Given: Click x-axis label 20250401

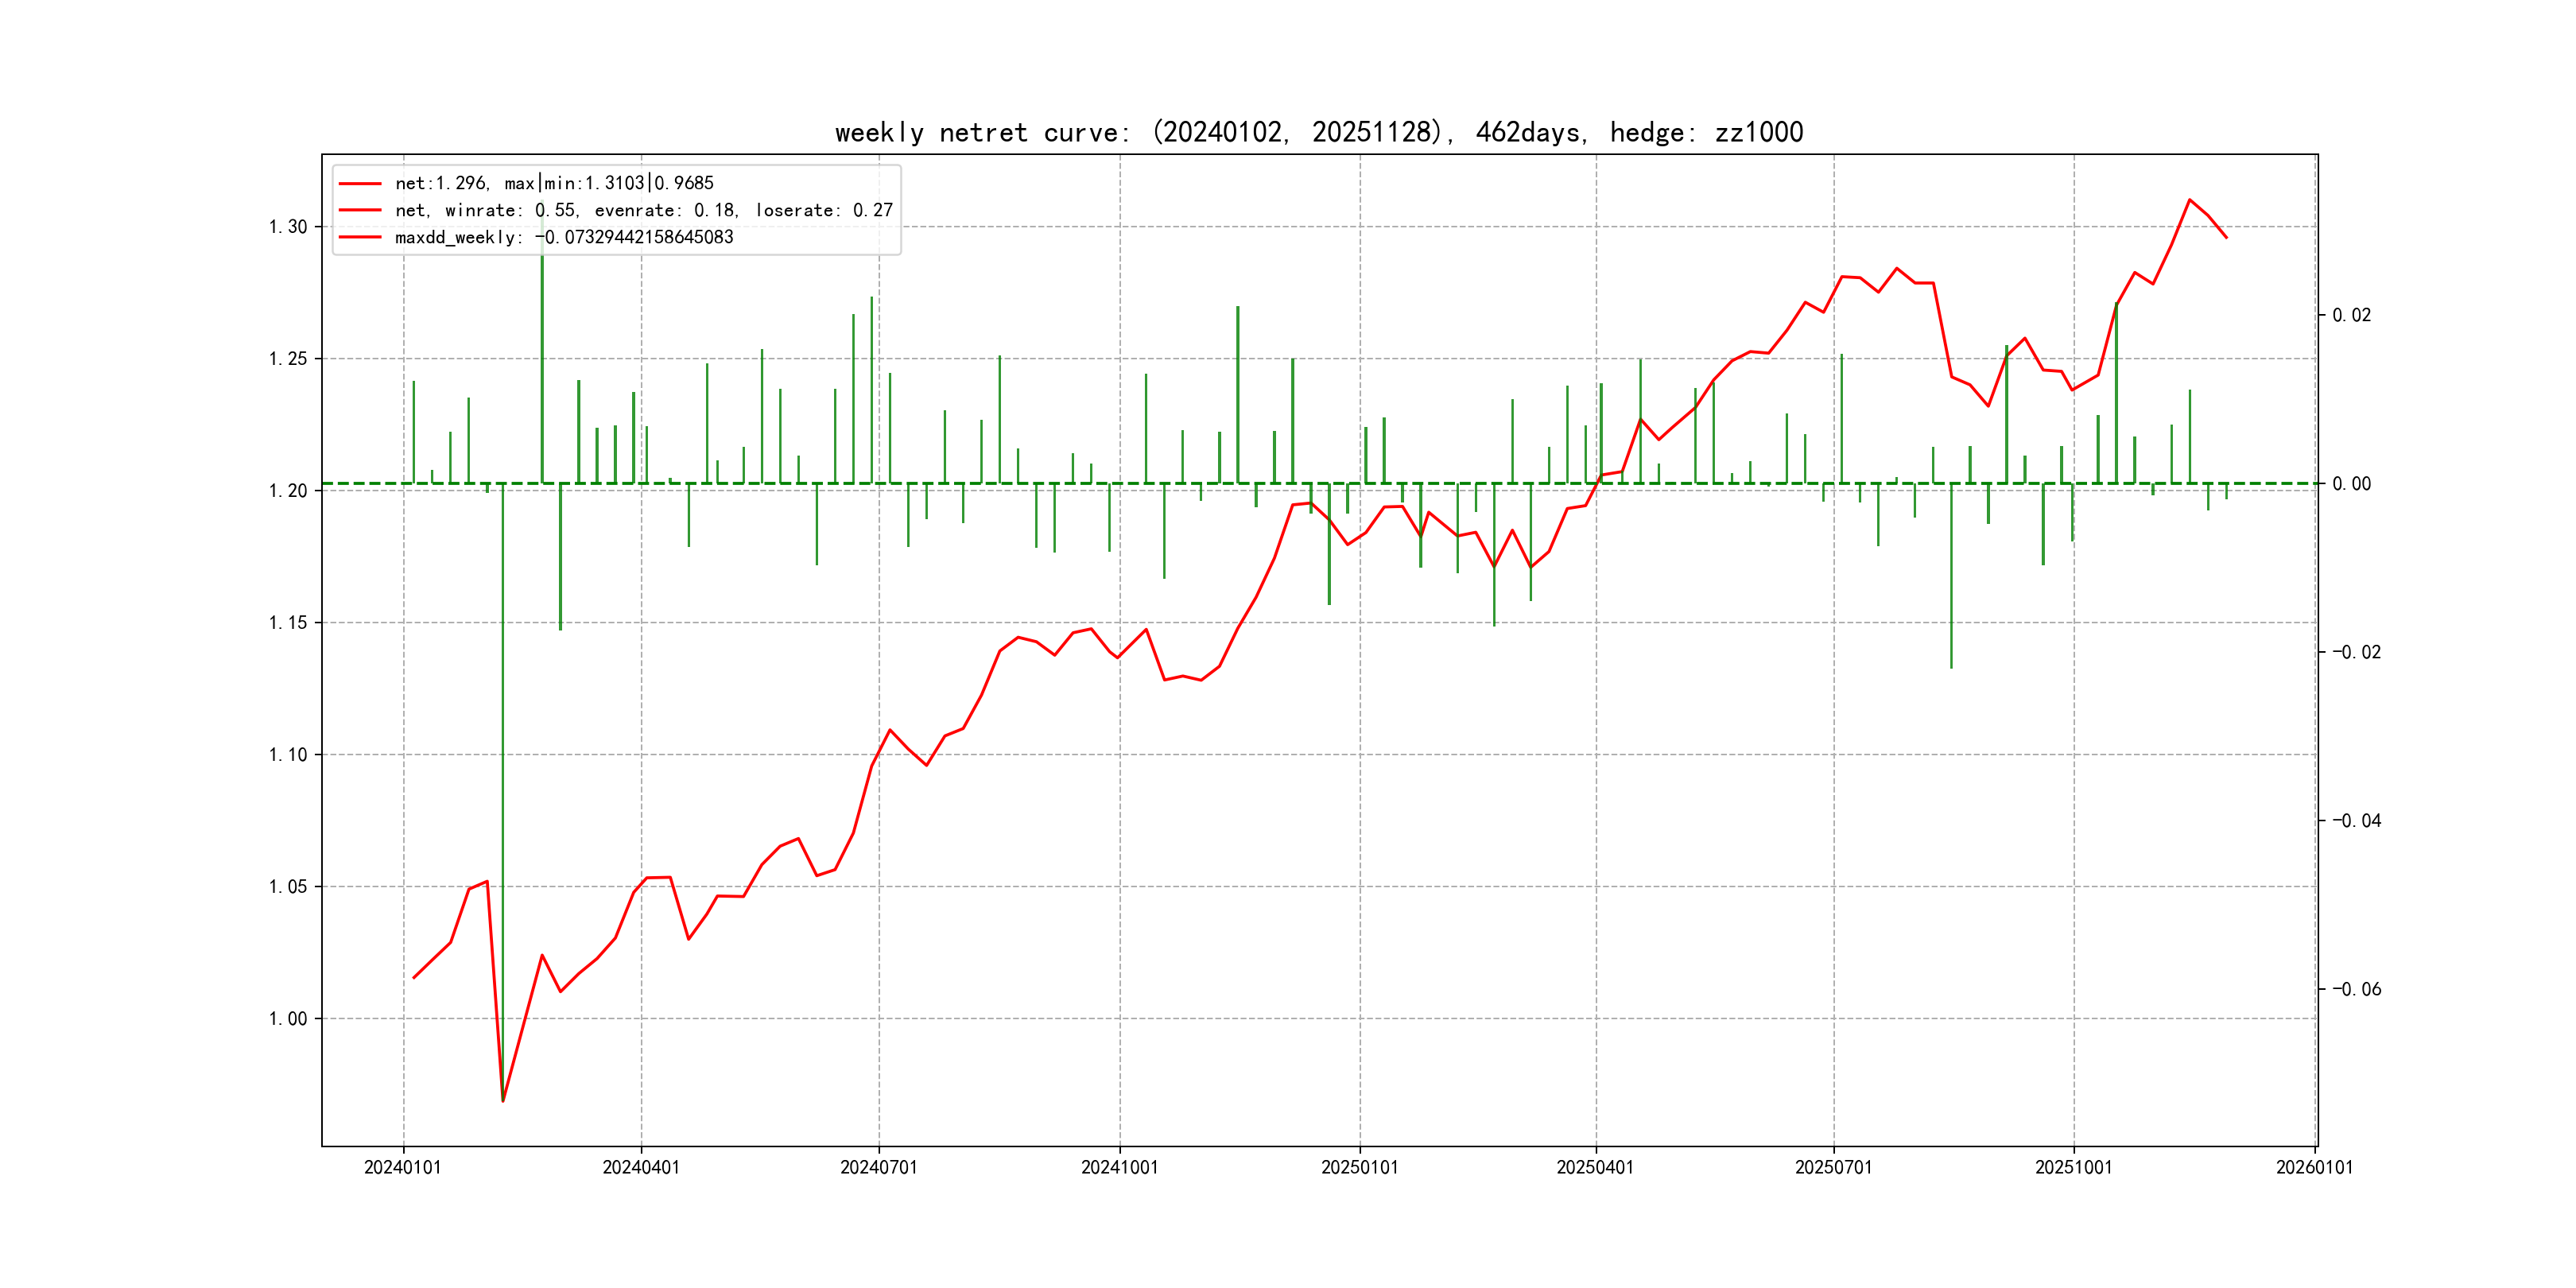Looking at the screenshot, I should tap(1595, 1167).
